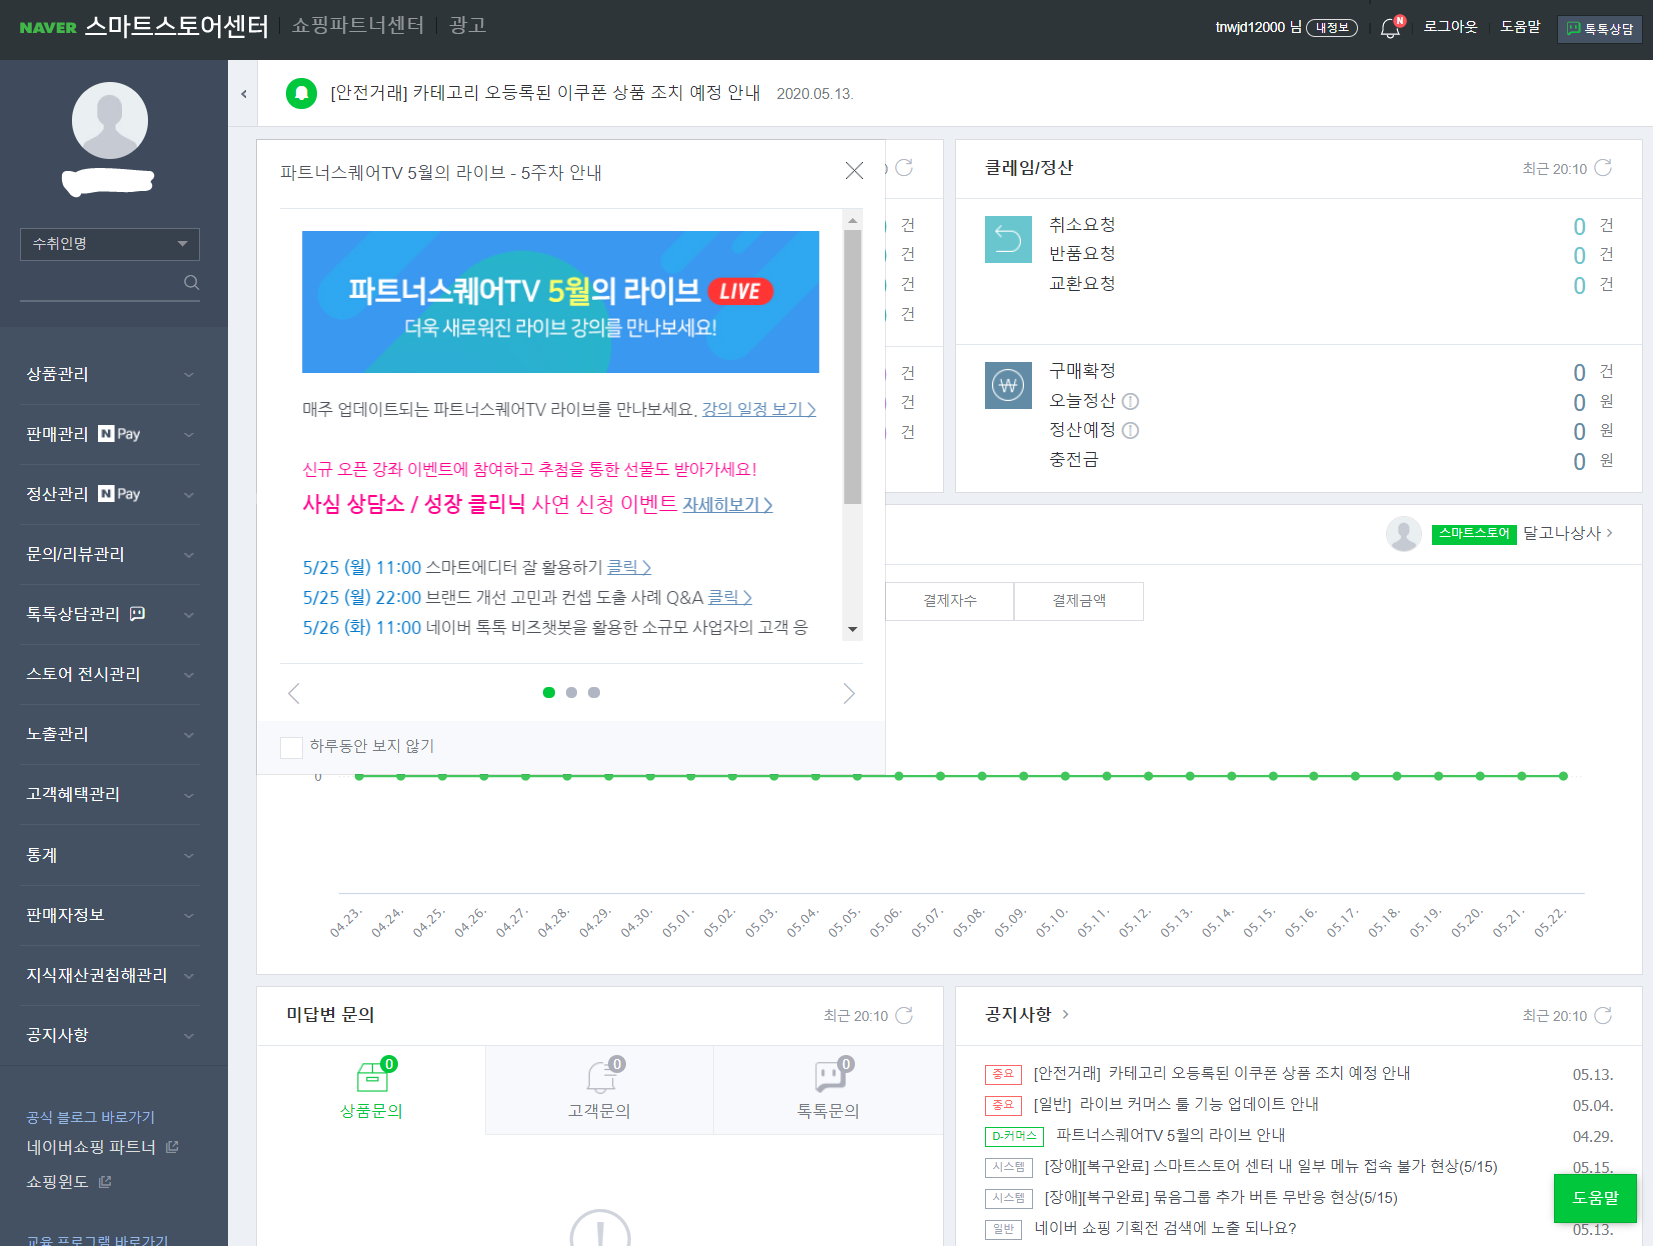Image resolution: width=1653 pixels, height=1246 pixels.
Task: Select the third popup pagination dot
Action: [594, 692]
